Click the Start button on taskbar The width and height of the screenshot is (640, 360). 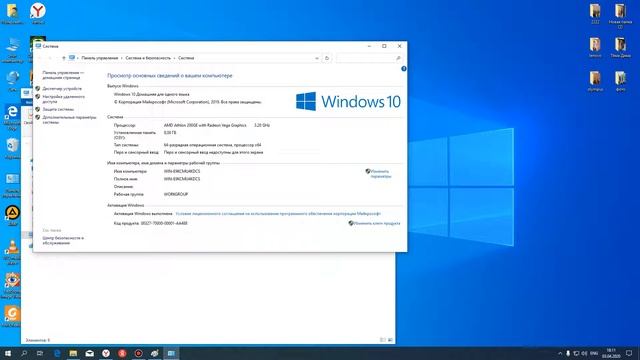click(x=8, y=353)
